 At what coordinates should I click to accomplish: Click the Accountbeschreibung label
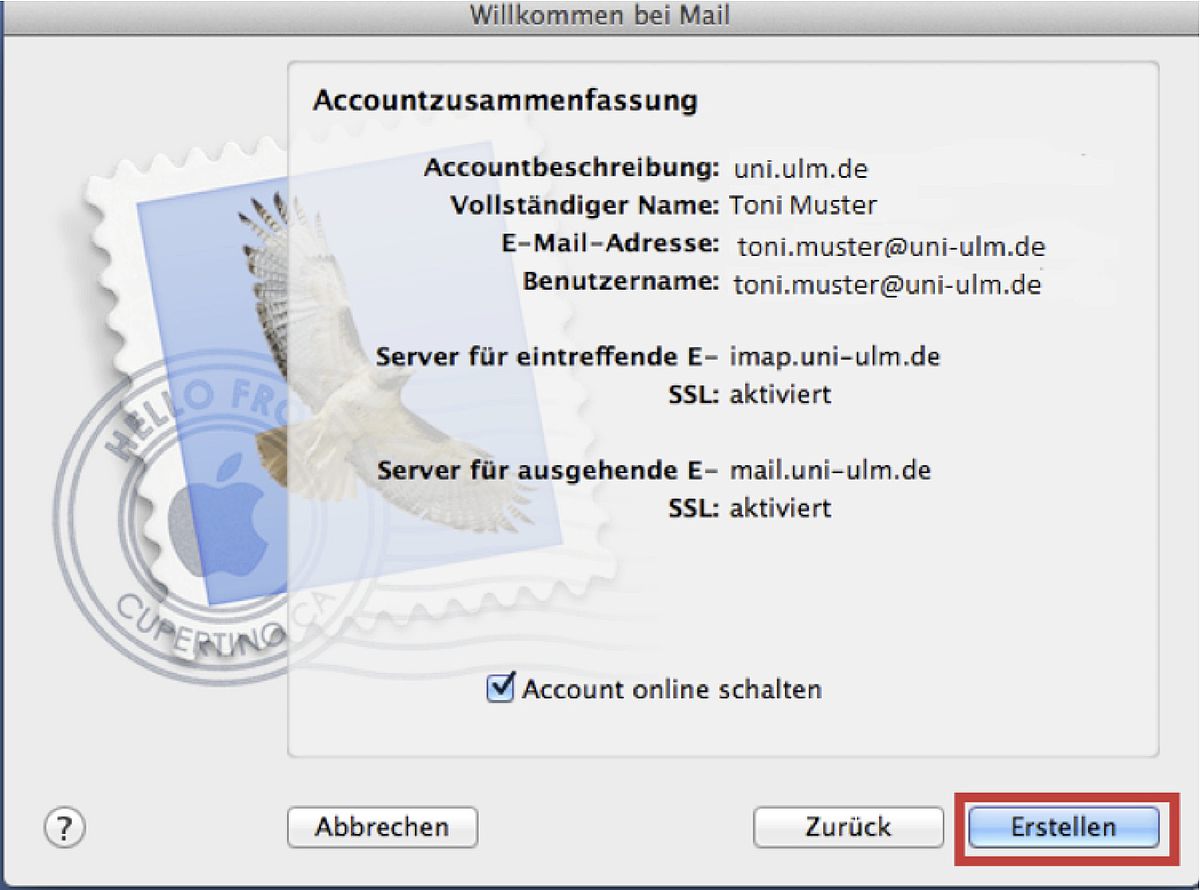(x=572, y=167)
